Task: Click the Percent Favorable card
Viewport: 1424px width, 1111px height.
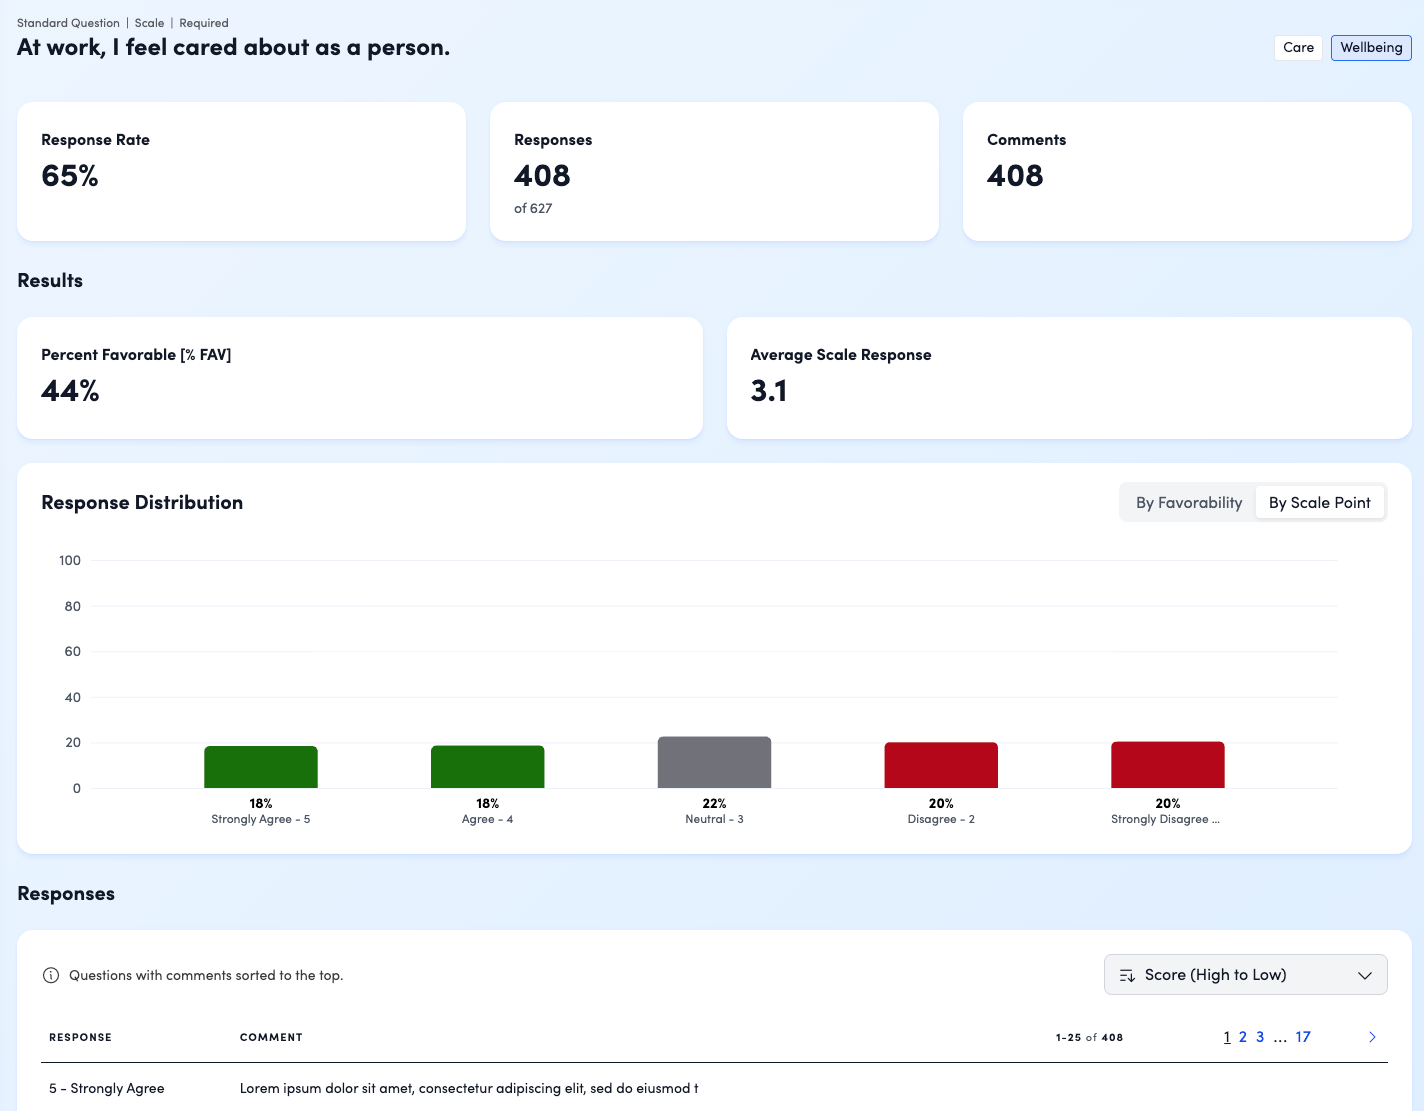Action: tap(360, 378)
